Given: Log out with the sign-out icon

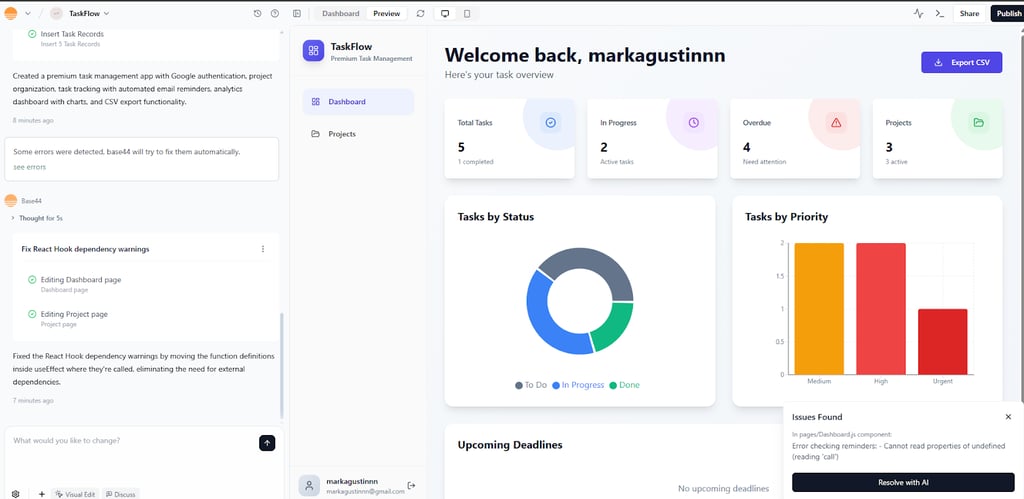Looking at the screenshot, I should coord(411,485).
